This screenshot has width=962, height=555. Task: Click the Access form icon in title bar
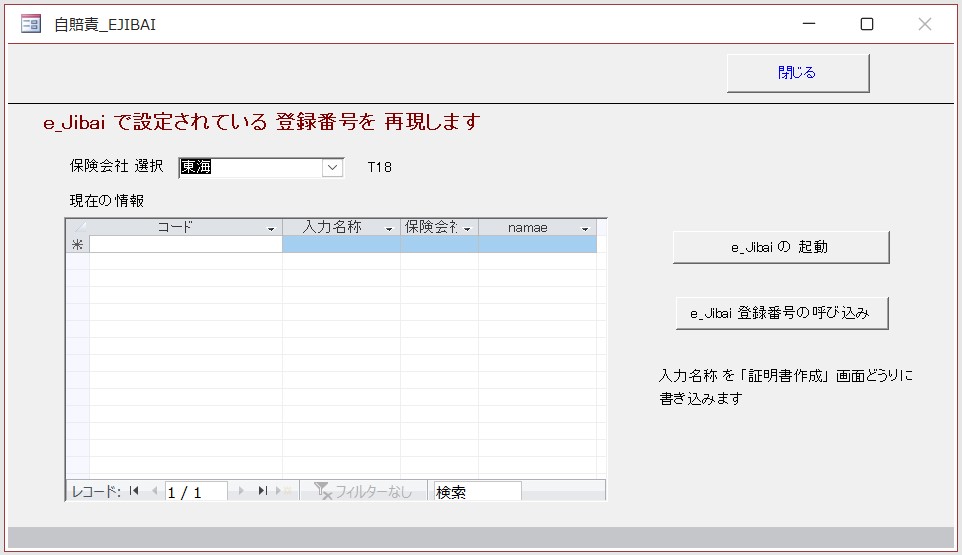31,24
